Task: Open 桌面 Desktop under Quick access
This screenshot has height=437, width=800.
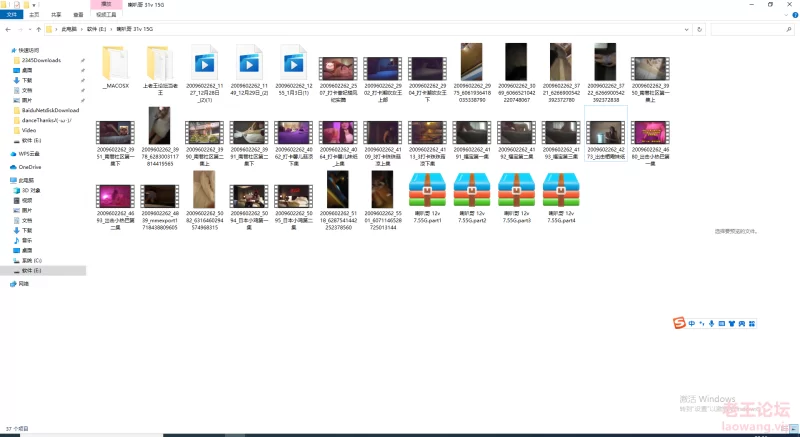Action: coord(23,70)
